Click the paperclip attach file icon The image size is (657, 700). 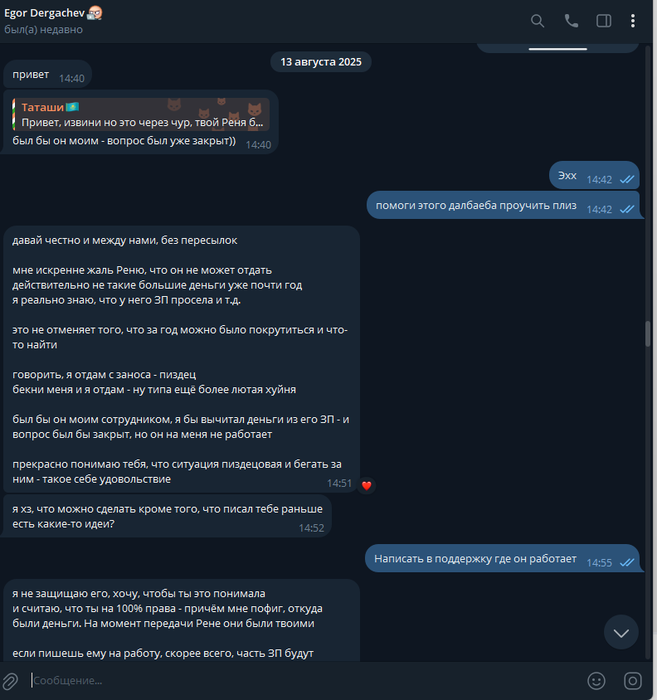click(10, 681)
